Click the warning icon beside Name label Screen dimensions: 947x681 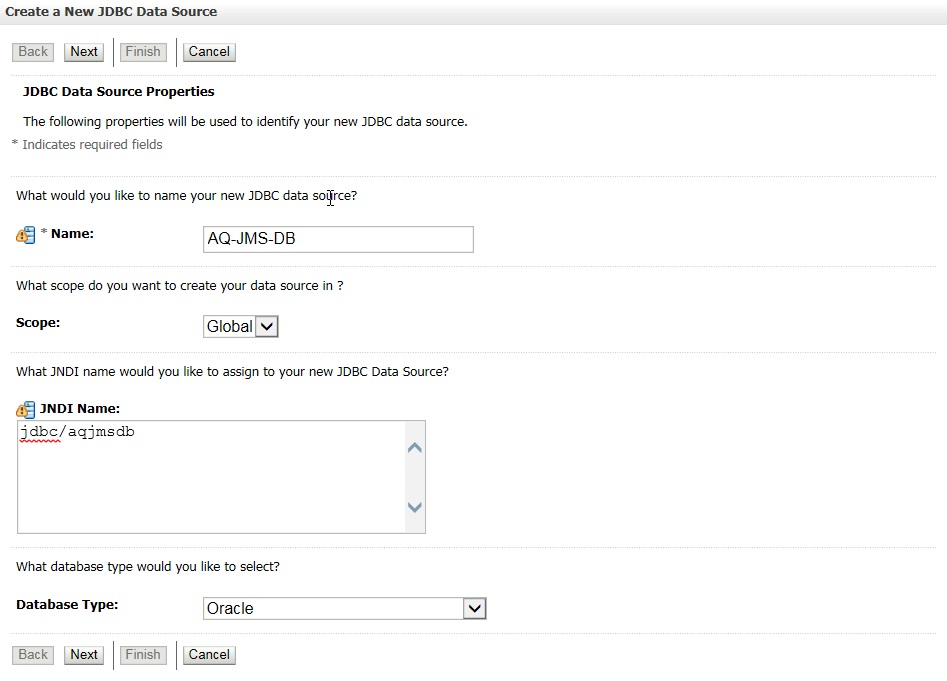(26, 235)
